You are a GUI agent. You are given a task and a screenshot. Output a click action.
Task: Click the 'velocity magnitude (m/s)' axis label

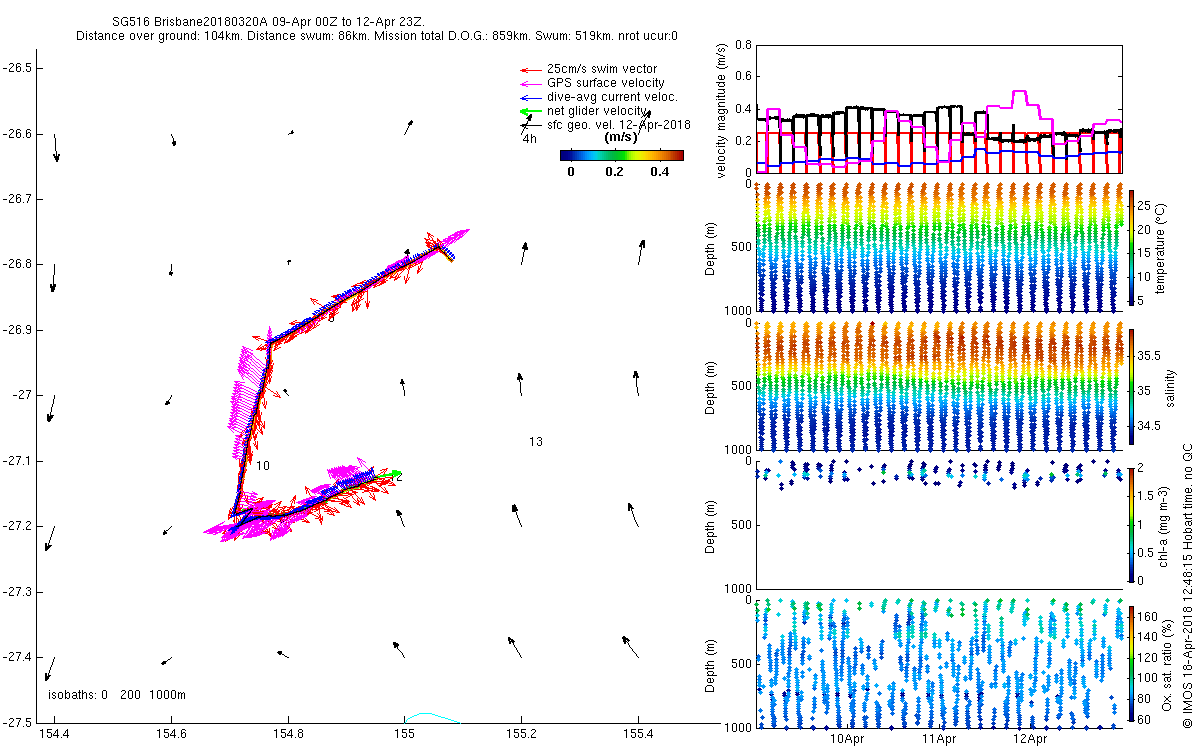[x=722, y=110]
